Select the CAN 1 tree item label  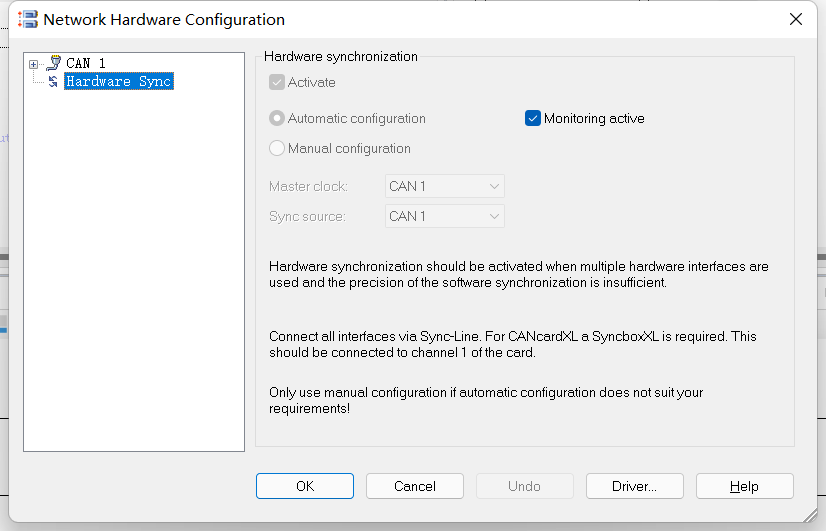point(86,63)
